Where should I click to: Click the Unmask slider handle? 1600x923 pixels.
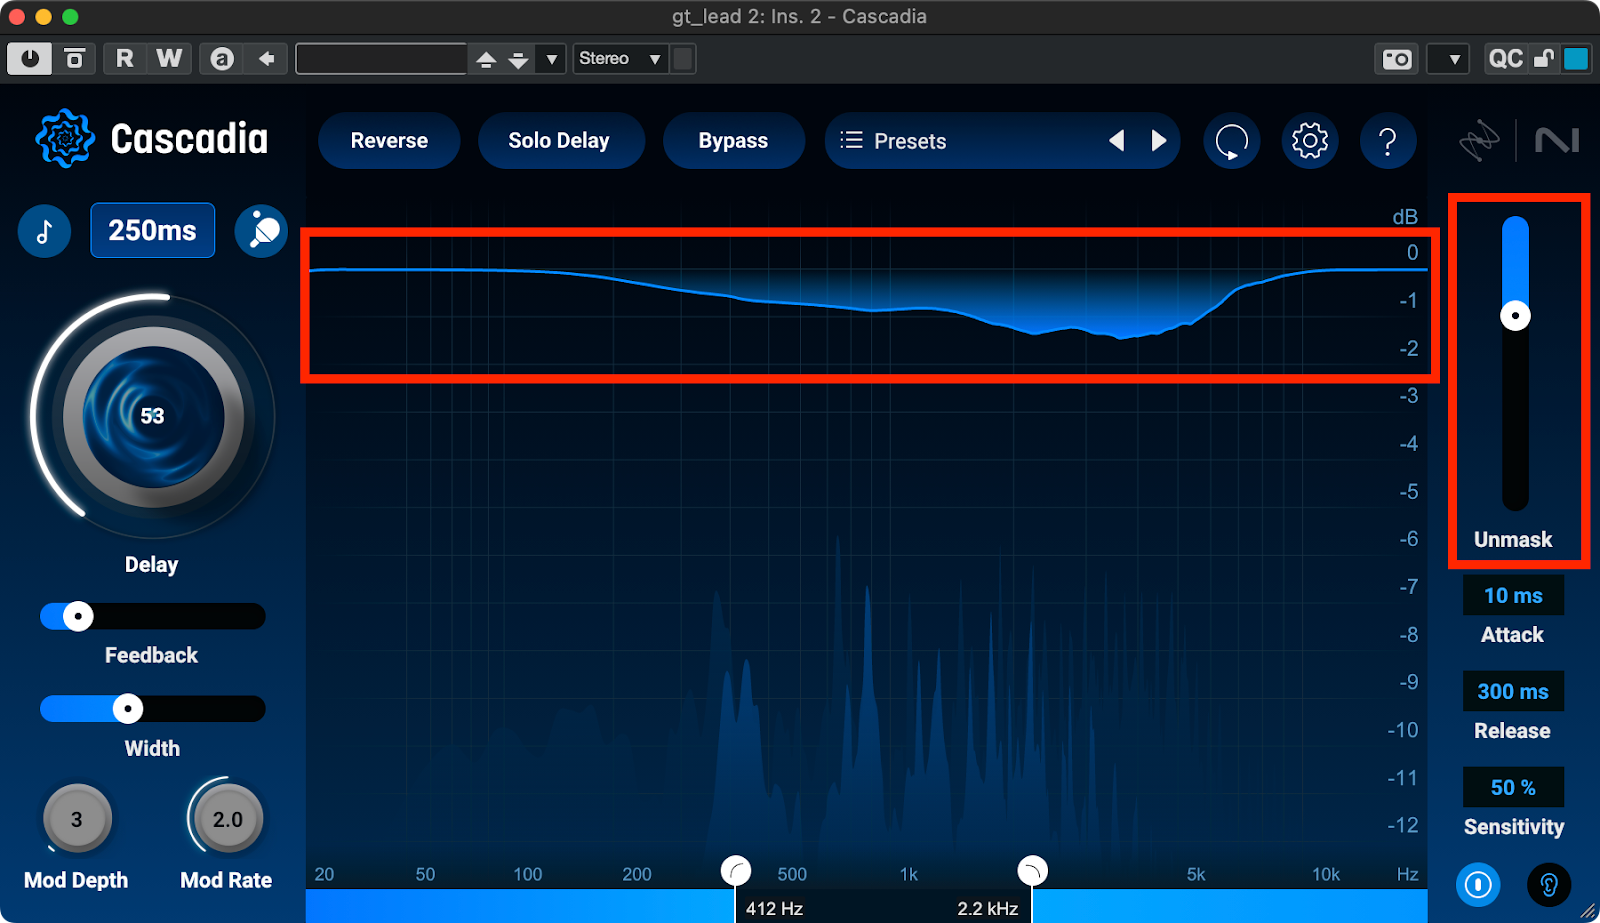pyautogui.click(x=1515, y=316)
